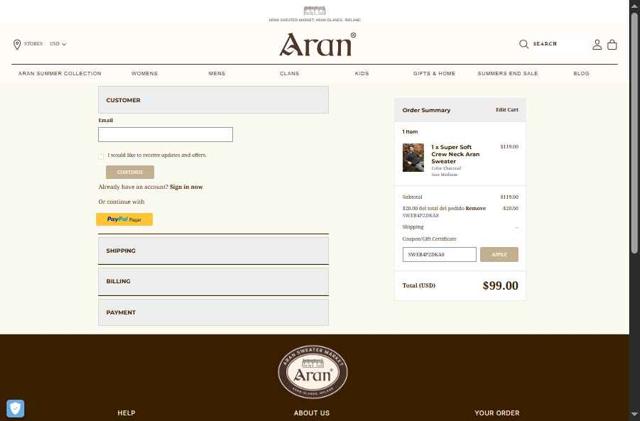Click the coupon code input field
Screen dimensions: 640x421
click(x=439, y=254)
